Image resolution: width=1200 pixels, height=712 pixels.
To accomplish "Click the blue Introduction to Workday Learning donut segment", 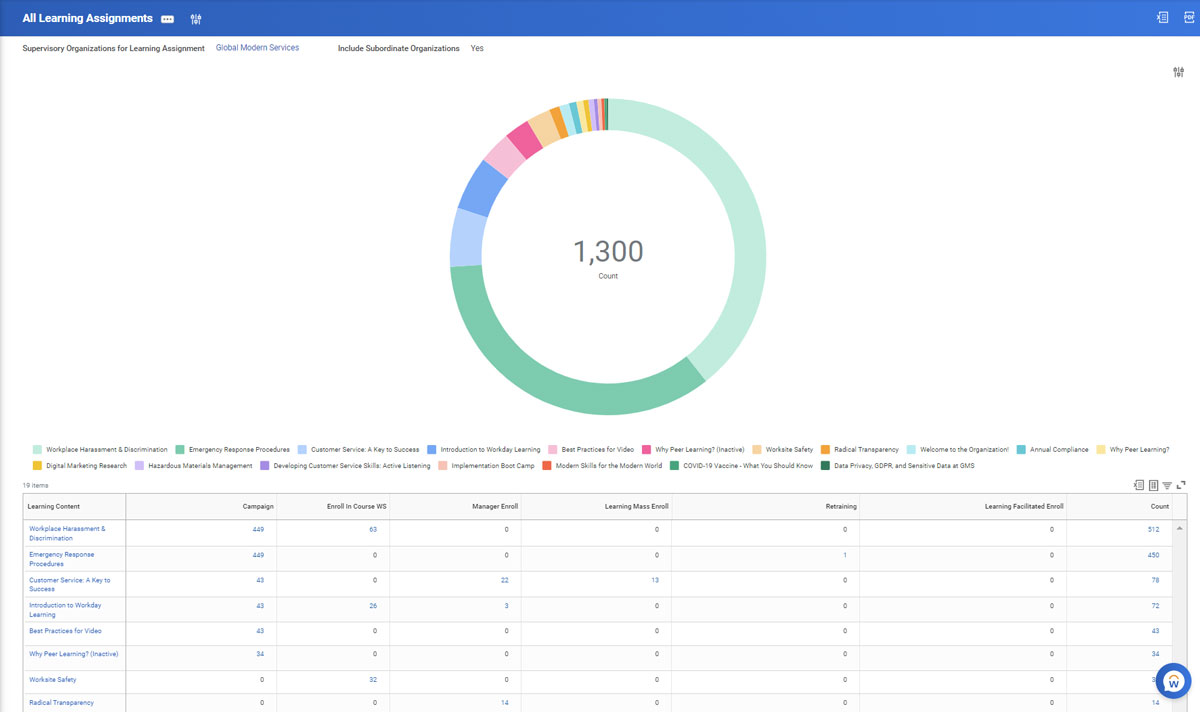I will 481,188.
